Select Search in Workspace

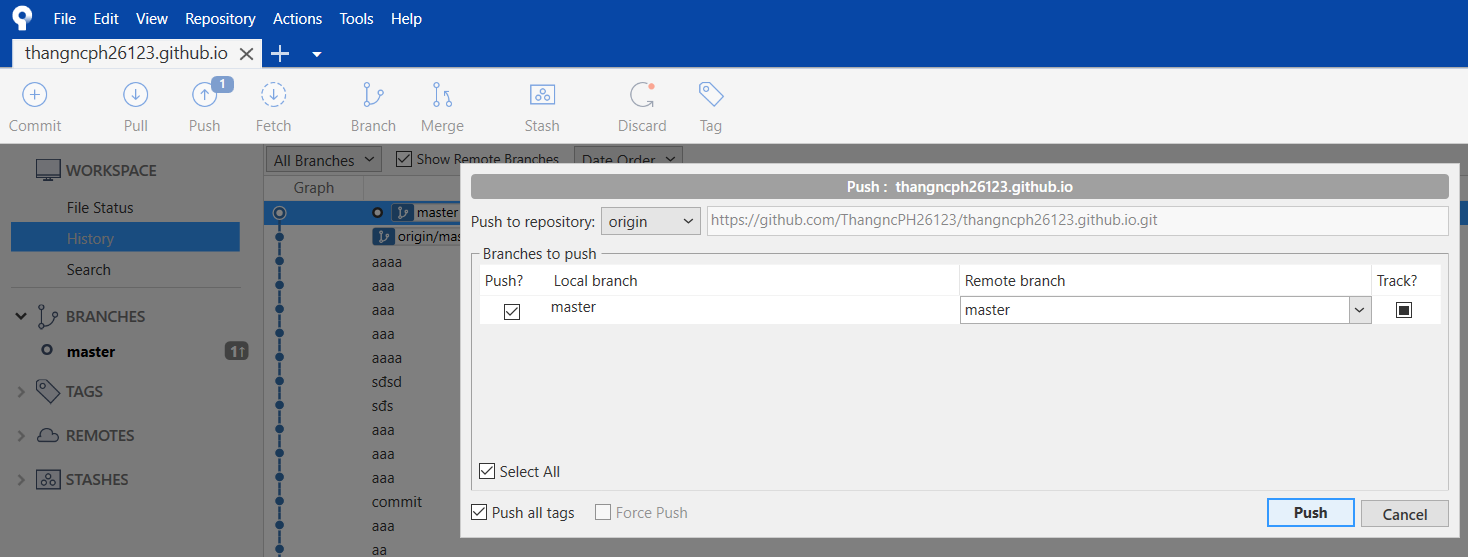[x=89, y=269]
